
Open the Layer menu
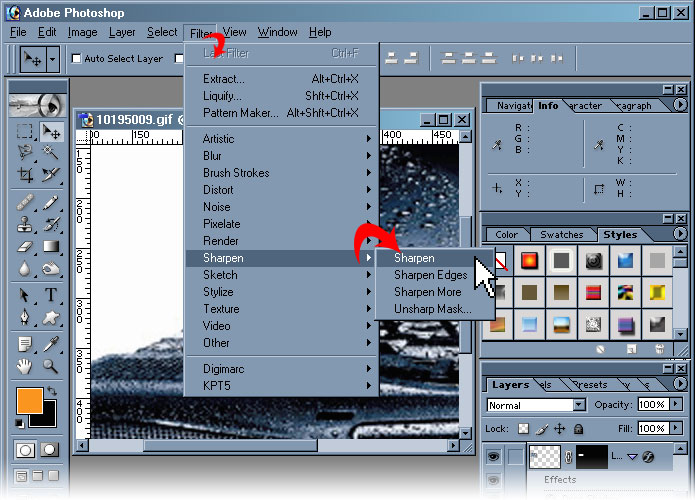(122, 32)
